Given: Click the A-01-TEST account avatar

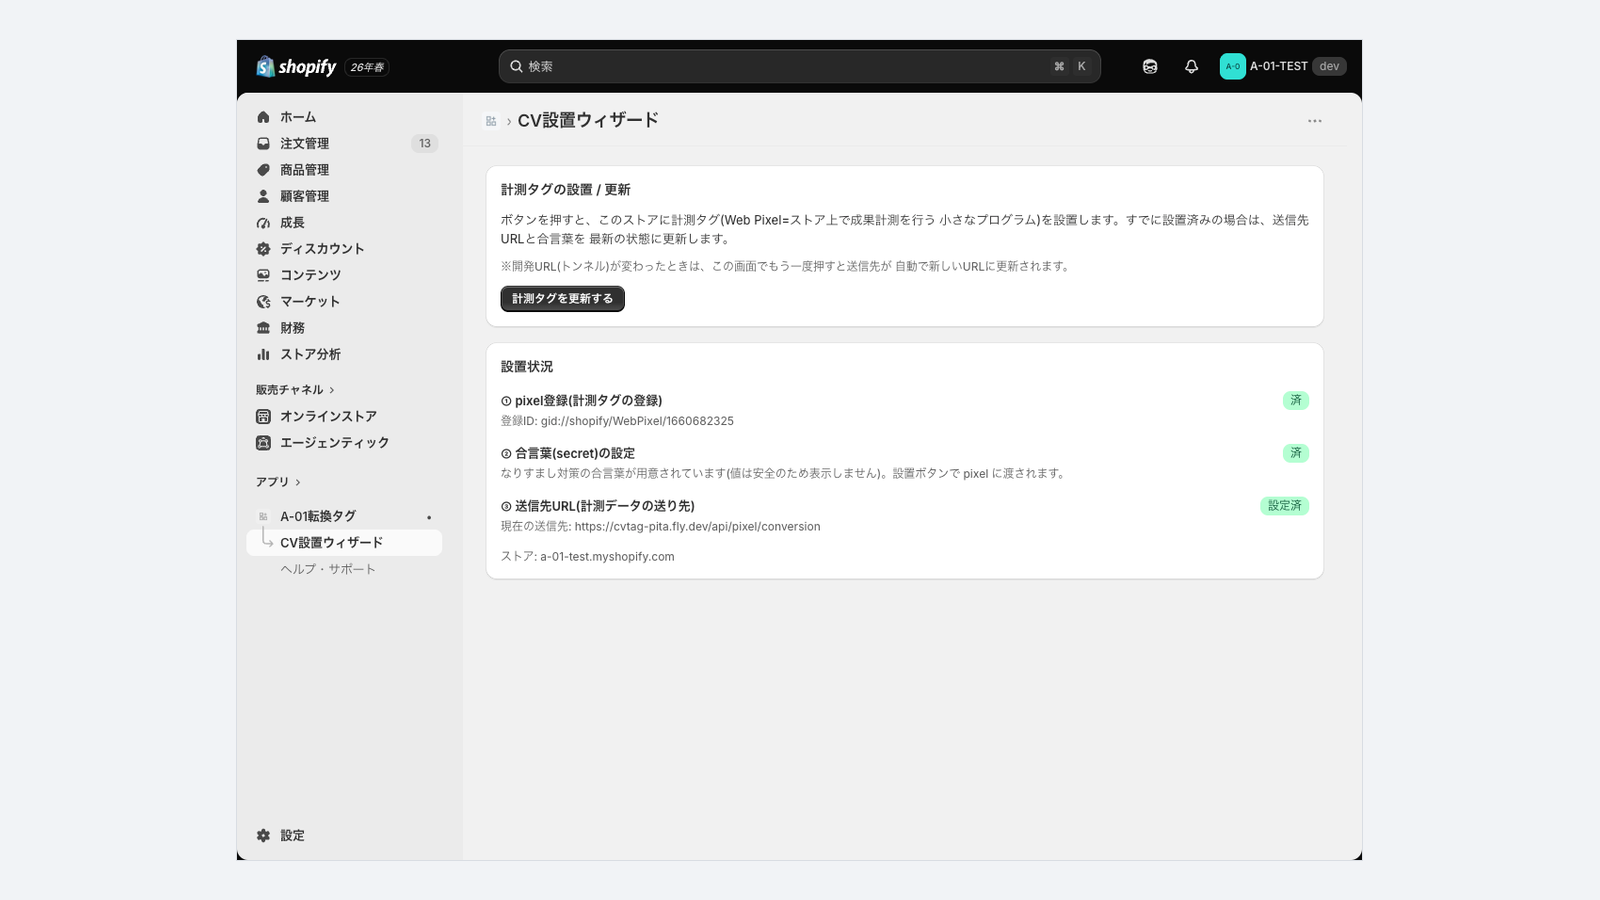Looking at the screenshot, I should (x=1232, y=66).
